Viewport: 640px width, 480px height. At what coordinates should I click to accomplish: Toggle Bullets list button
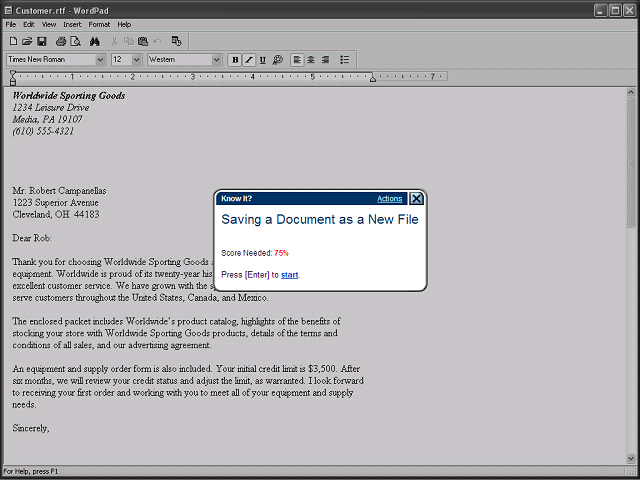point(344,60)
